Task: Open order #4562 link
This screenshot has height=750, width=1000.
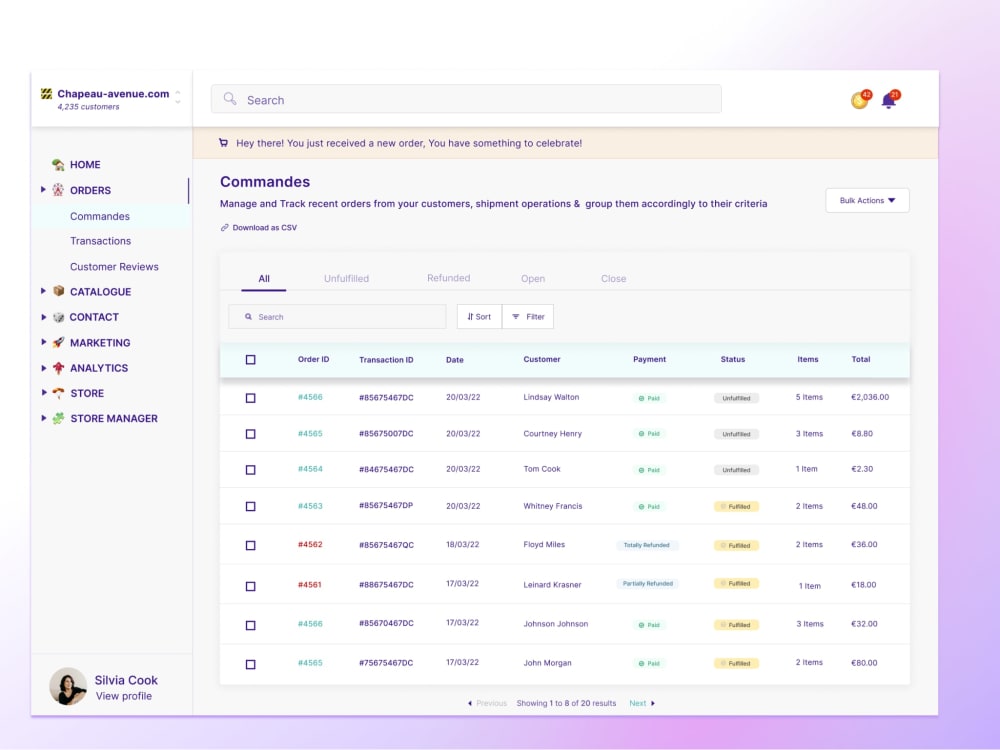Action: tap(310, 545)
